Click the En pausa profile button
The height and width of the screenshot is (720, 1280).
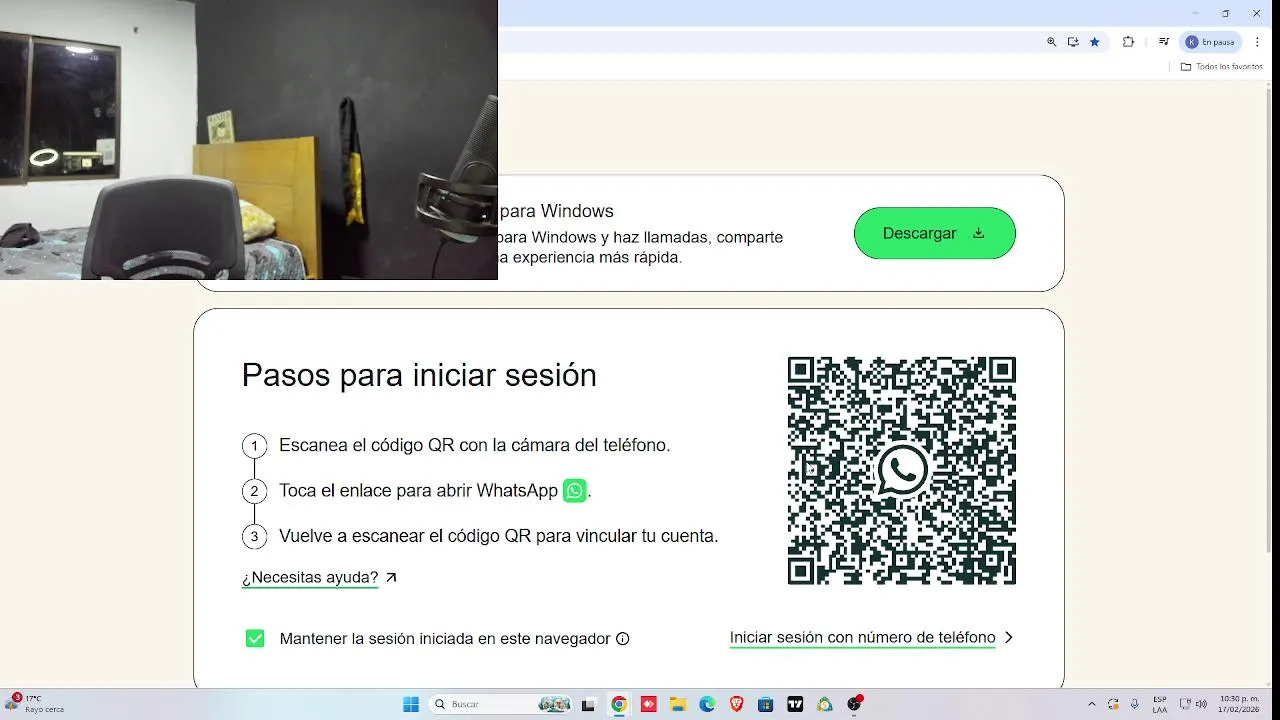1212,42
